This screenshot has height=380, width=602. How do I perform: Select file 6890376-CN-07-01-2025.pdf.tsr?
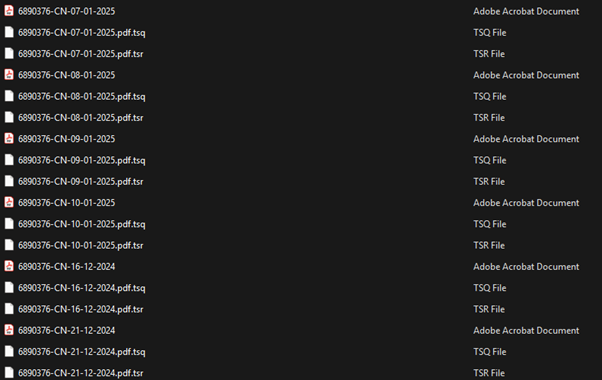(81, 54)
